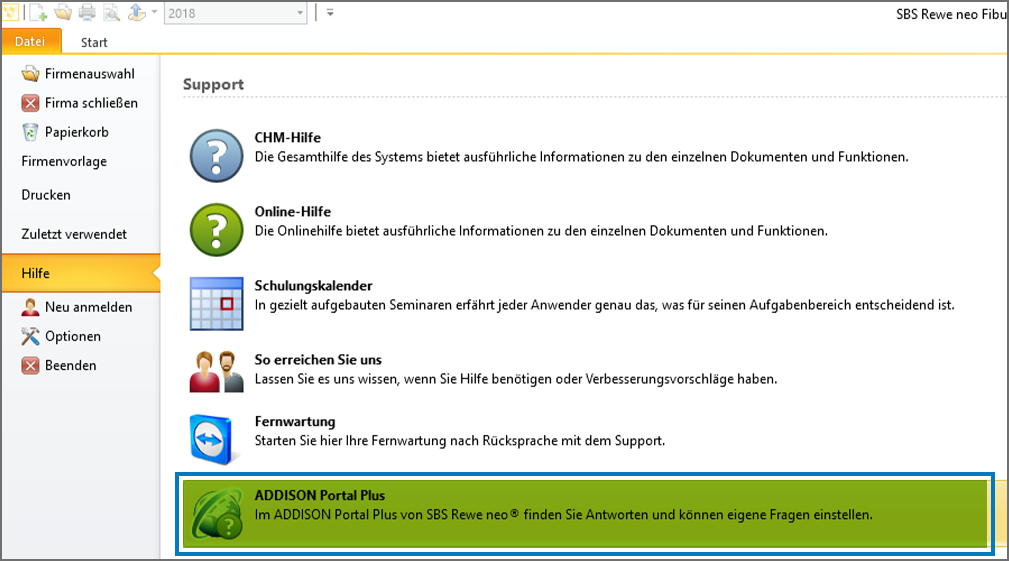Open Online-Hilfe via green question mark icon
This screenshot has height=561, width=1009.
(x=217, y=230)
